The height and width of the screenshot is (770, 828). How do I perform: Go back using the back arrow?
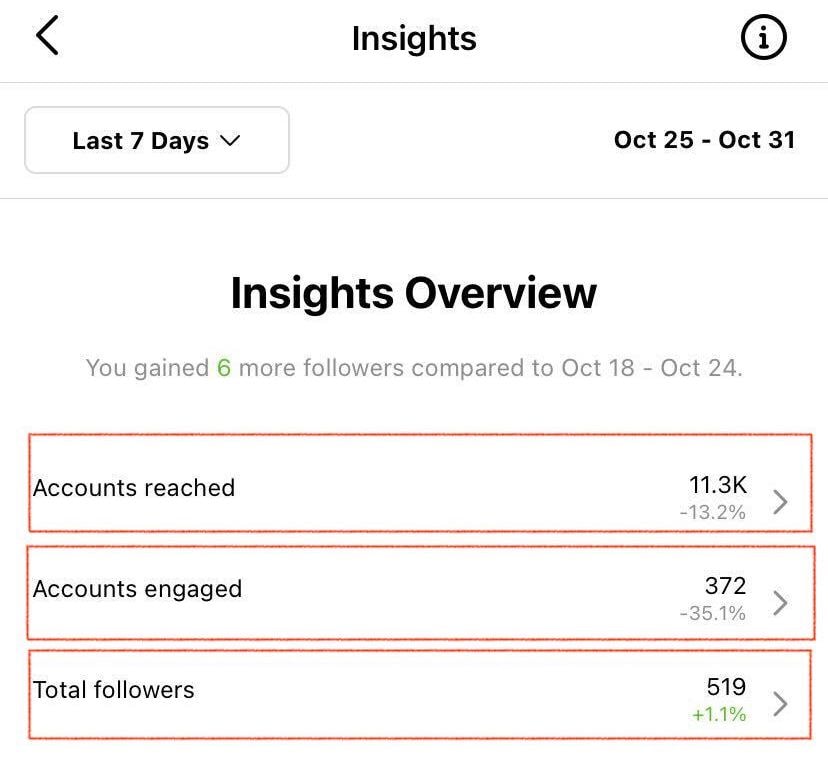[47, 37]
